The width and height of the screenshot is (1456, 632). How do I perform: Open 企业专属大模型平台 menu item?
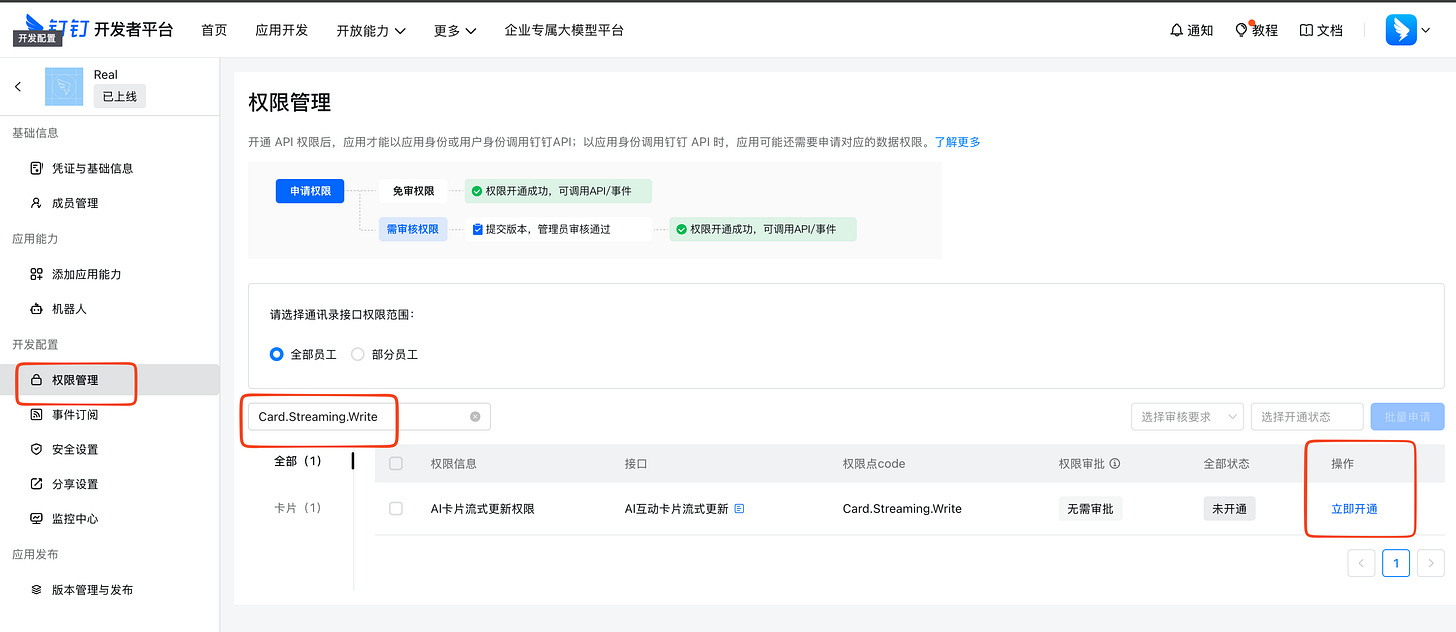coord(564,30)
